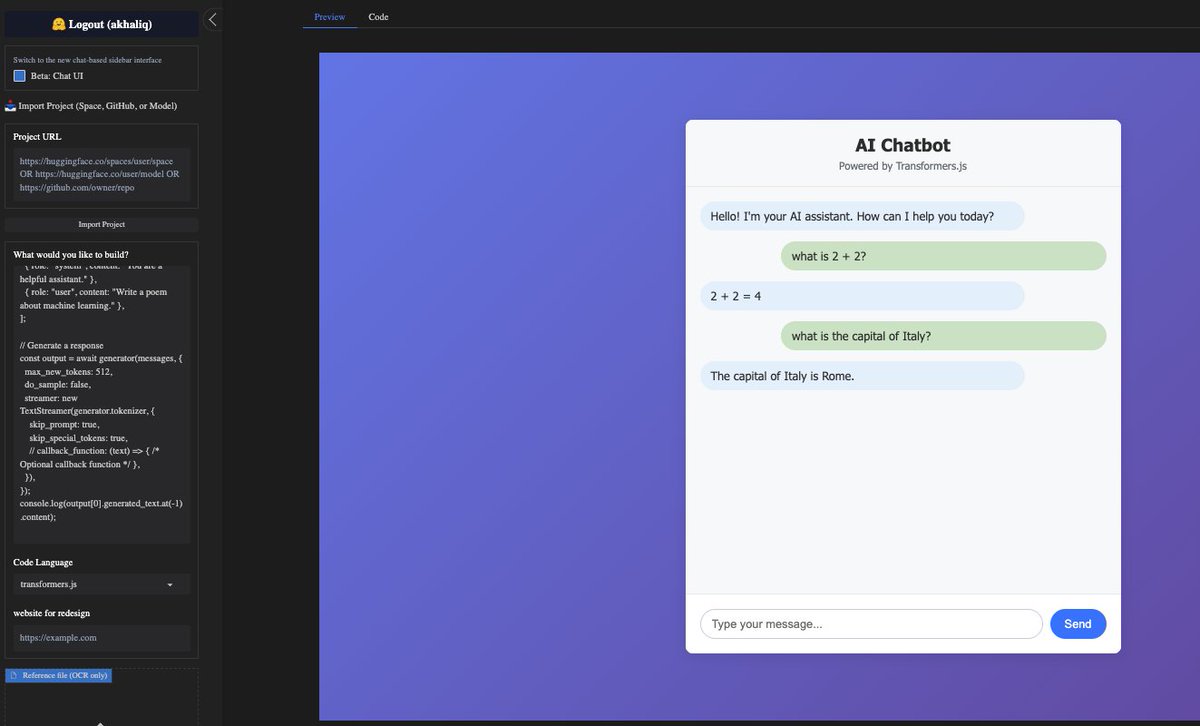Click the AI Chatbot heading
Screen dimensions: 1200x726
pyautogui.click(x=903, y=145)
